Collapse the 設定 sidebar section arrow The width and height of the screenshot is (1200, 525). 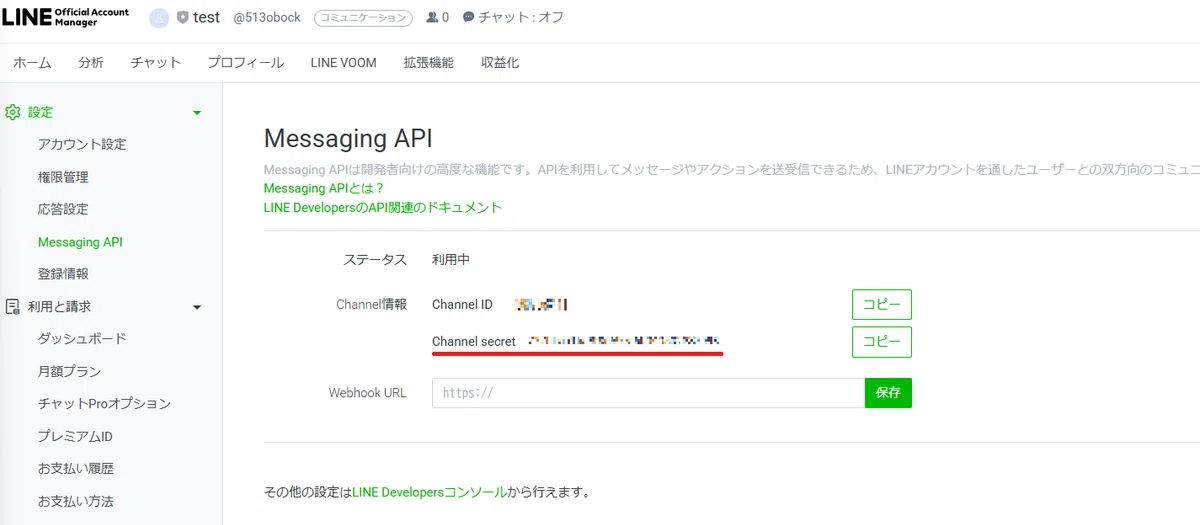[197, 113]
